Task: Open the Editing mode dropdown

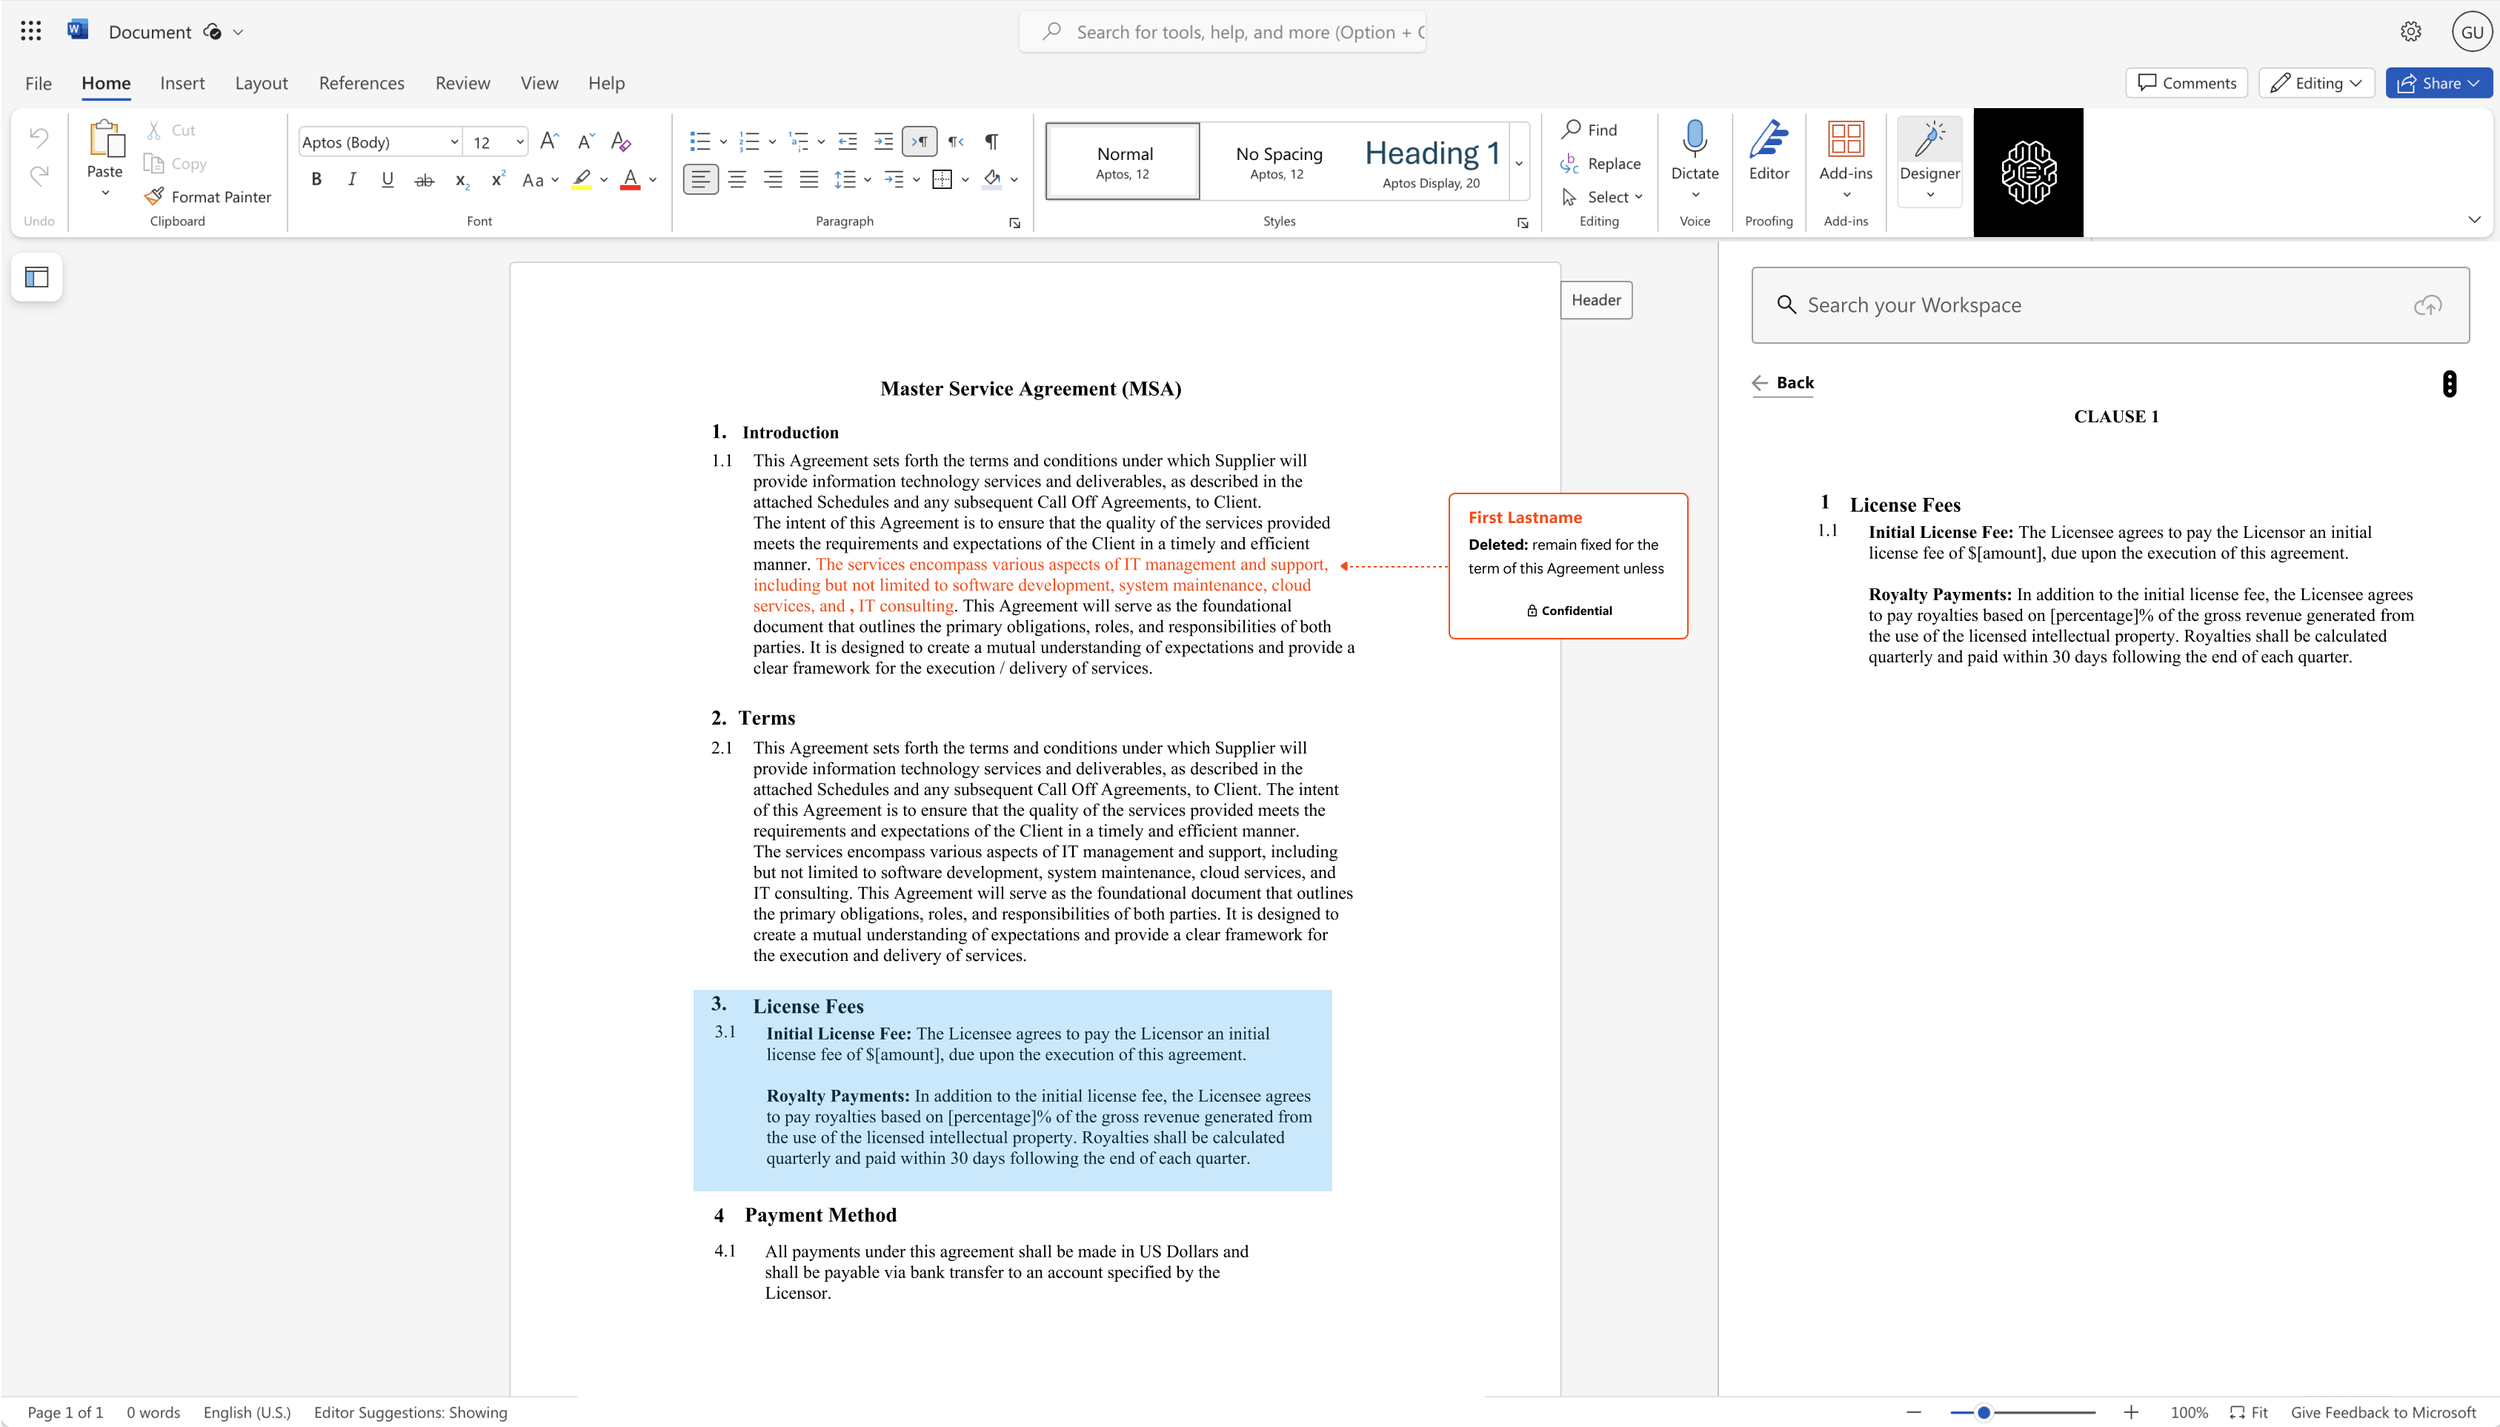Action: point(2316,83)
